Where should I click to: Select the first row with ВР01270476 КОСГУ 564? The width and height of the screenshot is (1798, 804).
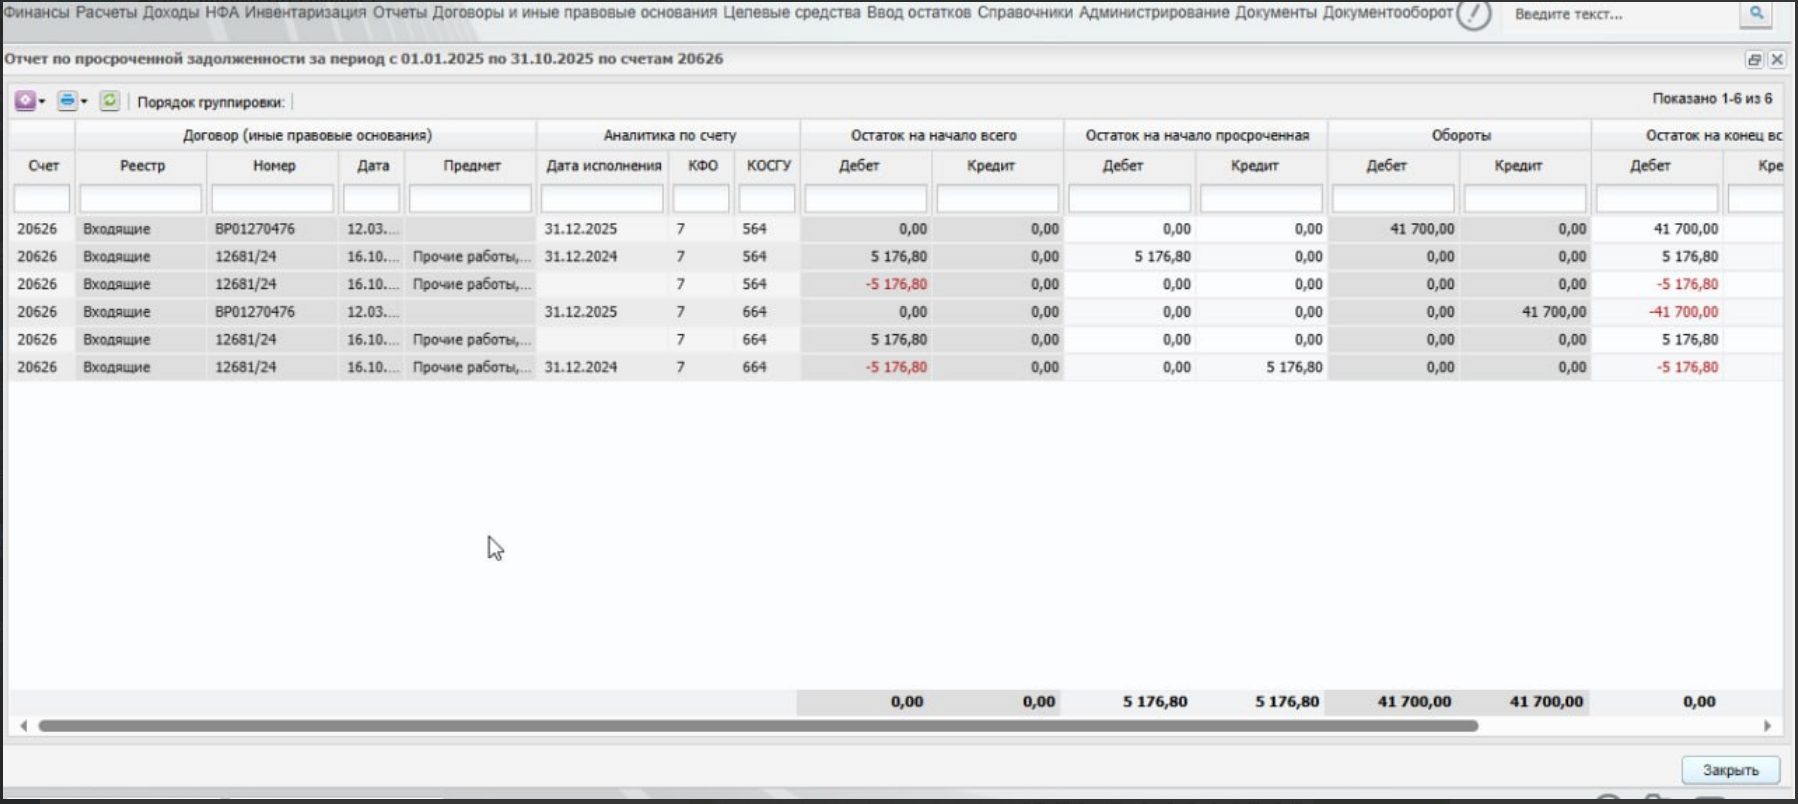[896, 229]
